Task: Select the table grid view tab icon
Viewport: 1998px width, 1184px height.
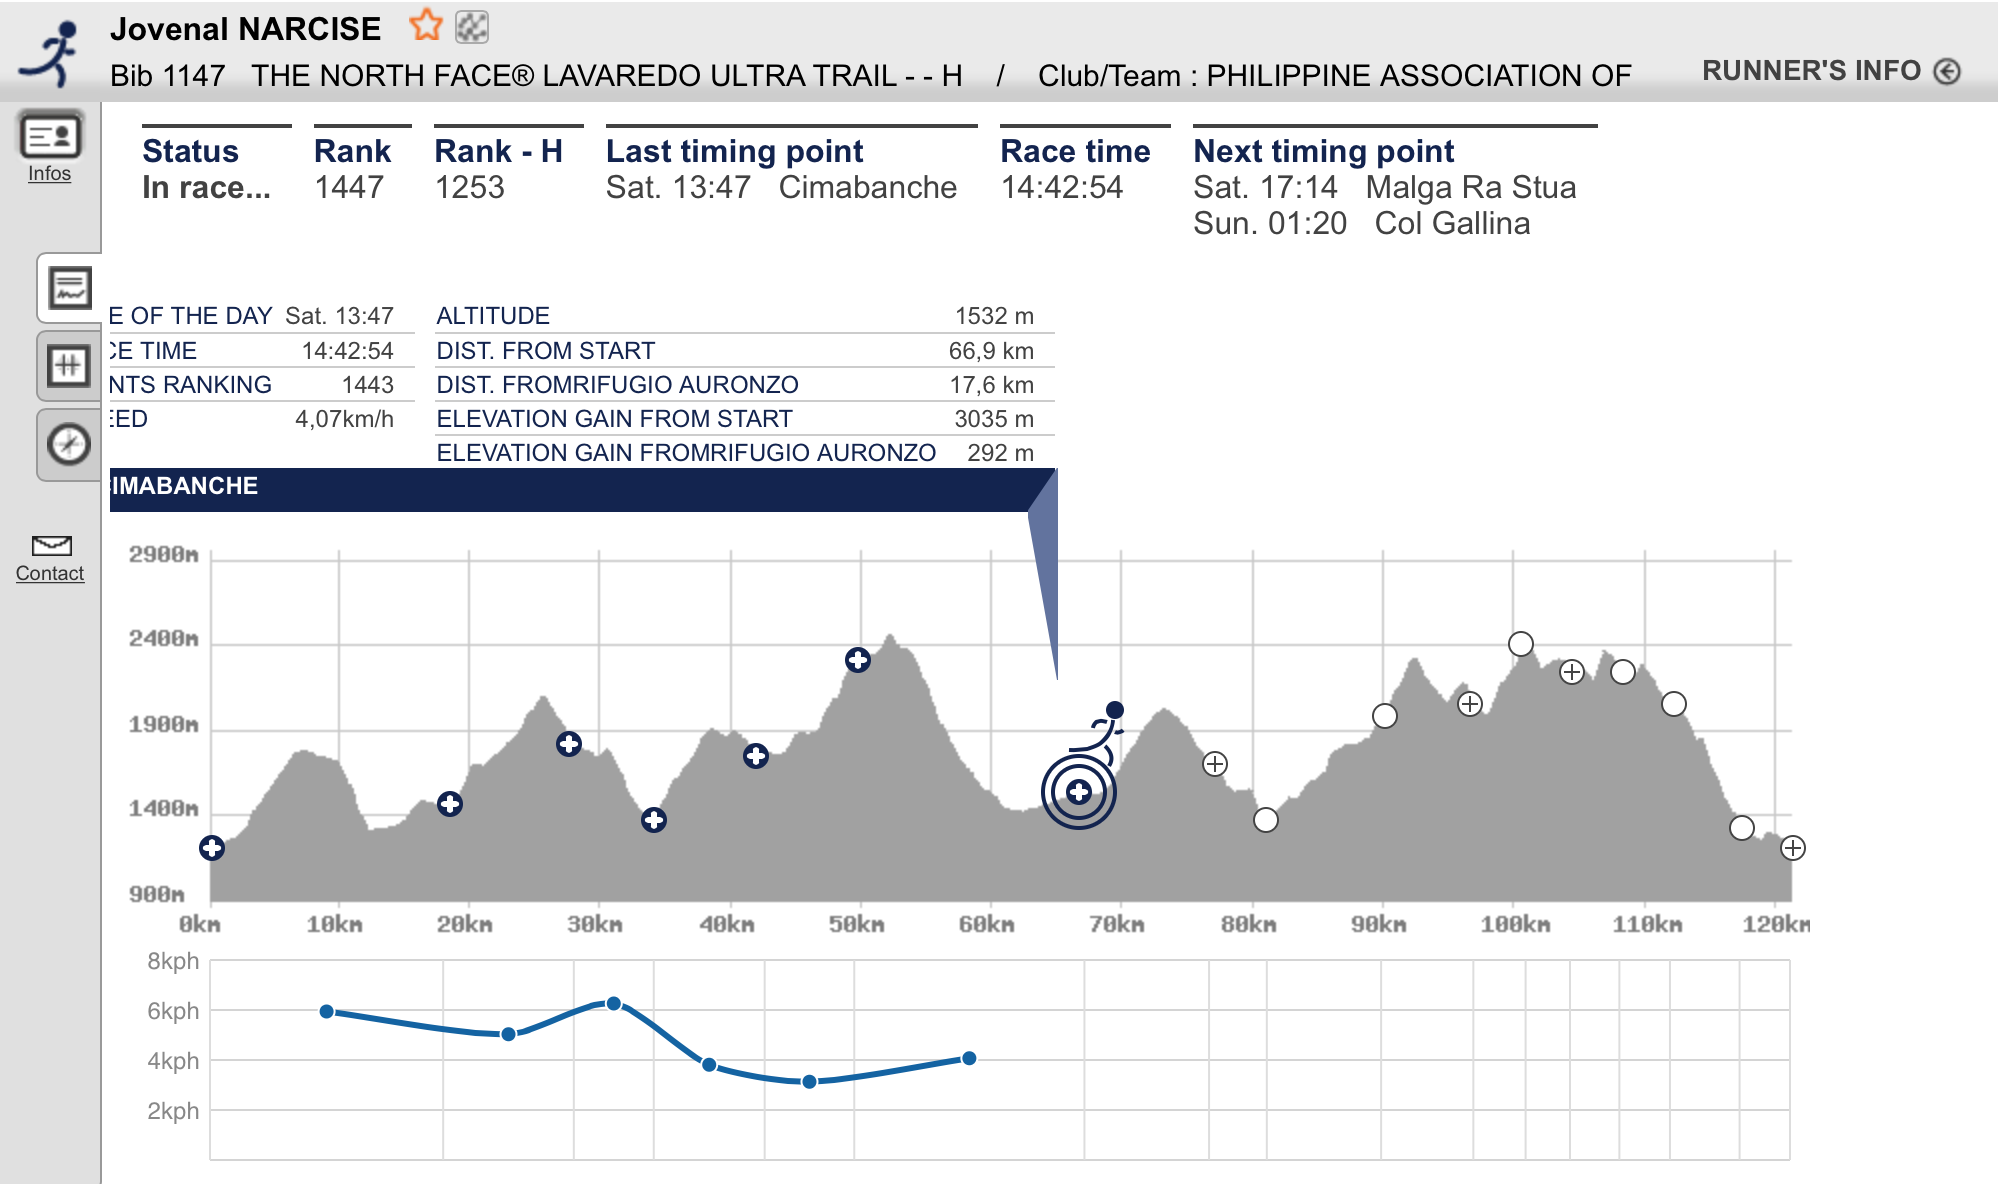Action: tap(69, 365)
